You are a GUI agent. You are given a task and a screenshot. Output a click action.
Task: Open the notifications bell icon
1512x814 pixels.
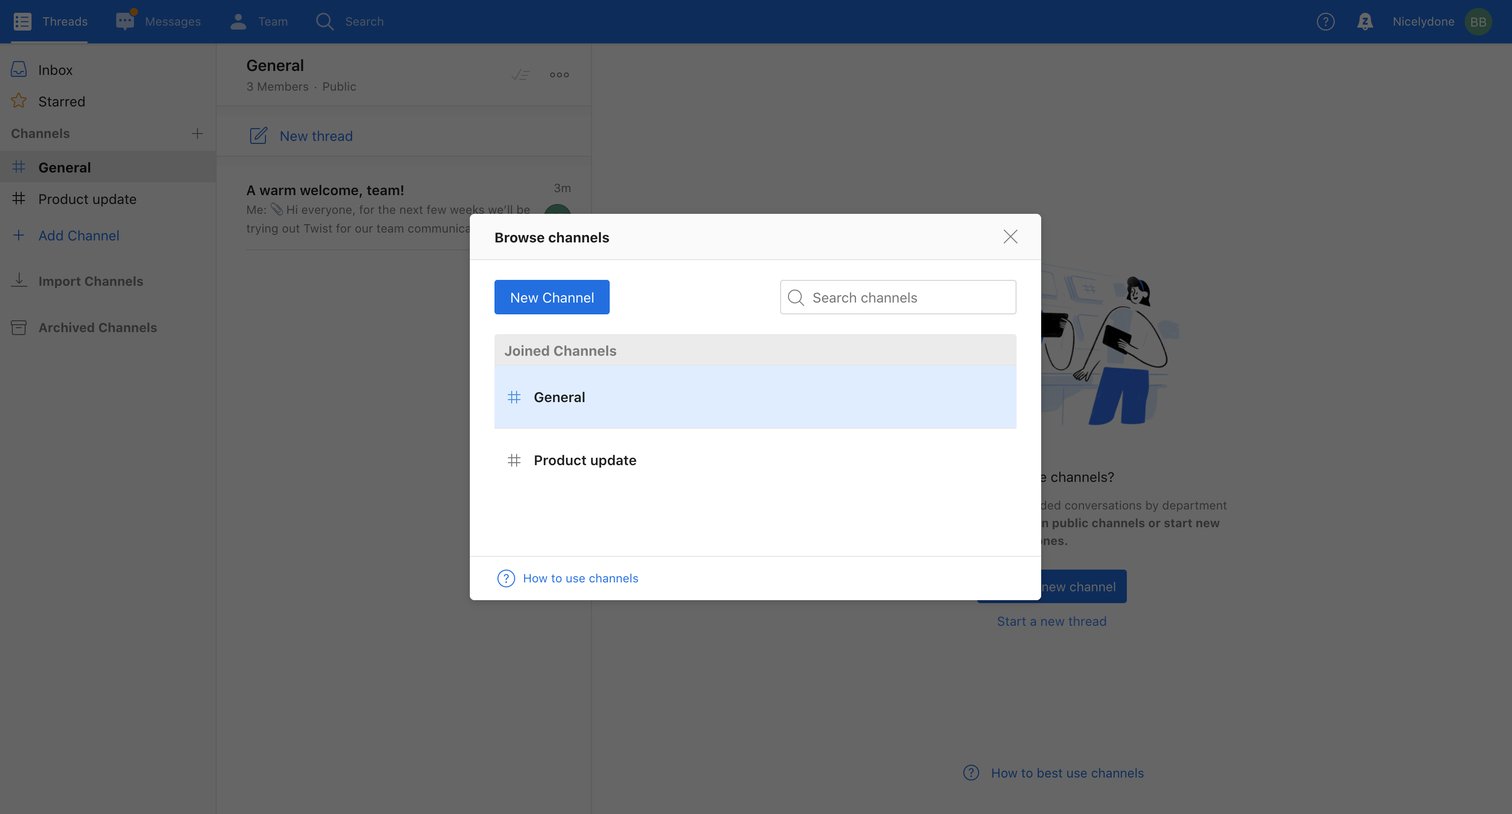(x=1364, y=21)
